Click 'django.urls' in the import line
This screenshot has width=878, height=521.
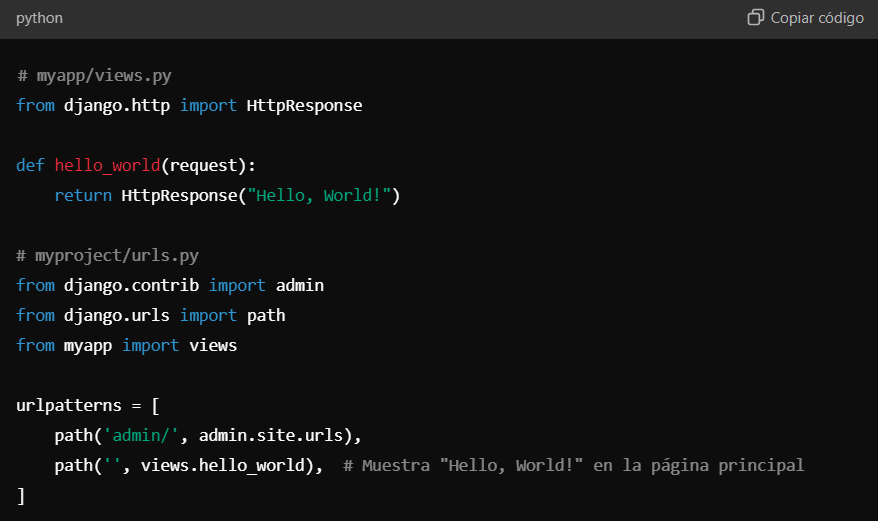(116, 315)
